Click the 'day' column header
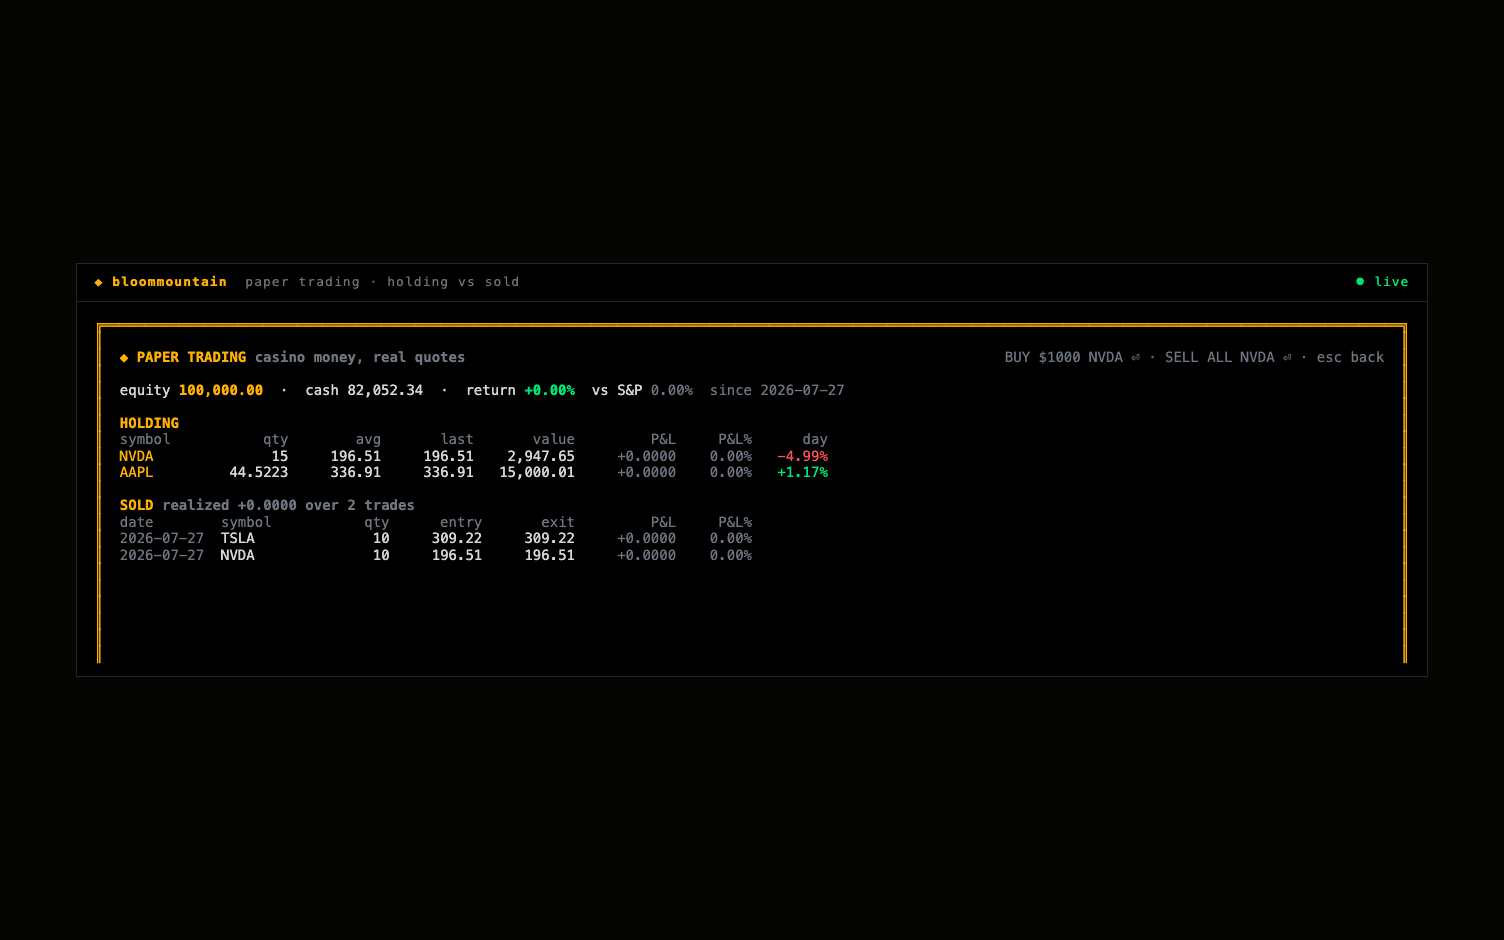The image size is (1504, 940). click(815, 440)
